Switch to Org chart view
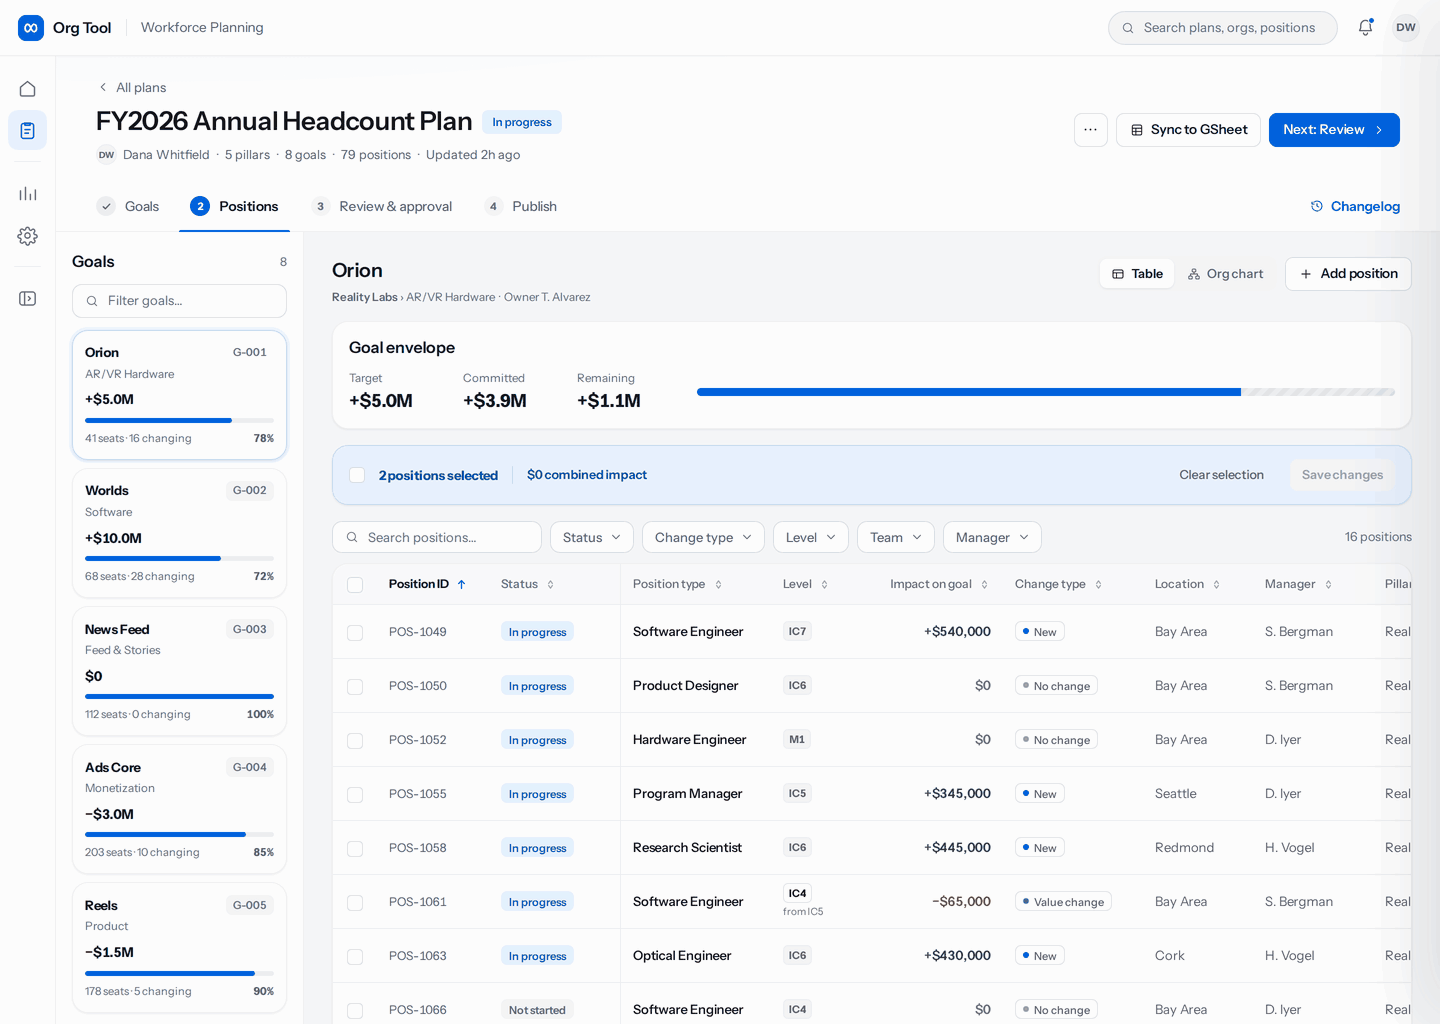 1225,274
